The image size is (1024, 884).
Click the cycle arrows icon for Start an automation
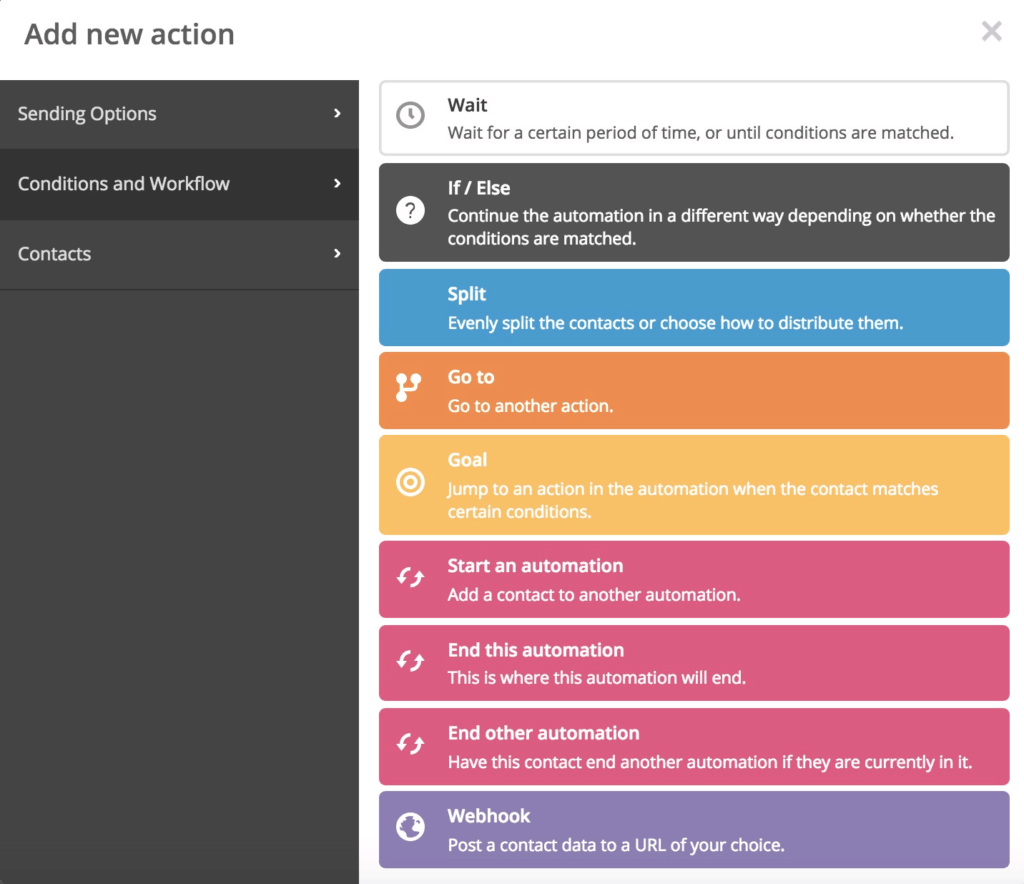click(410, 578)
